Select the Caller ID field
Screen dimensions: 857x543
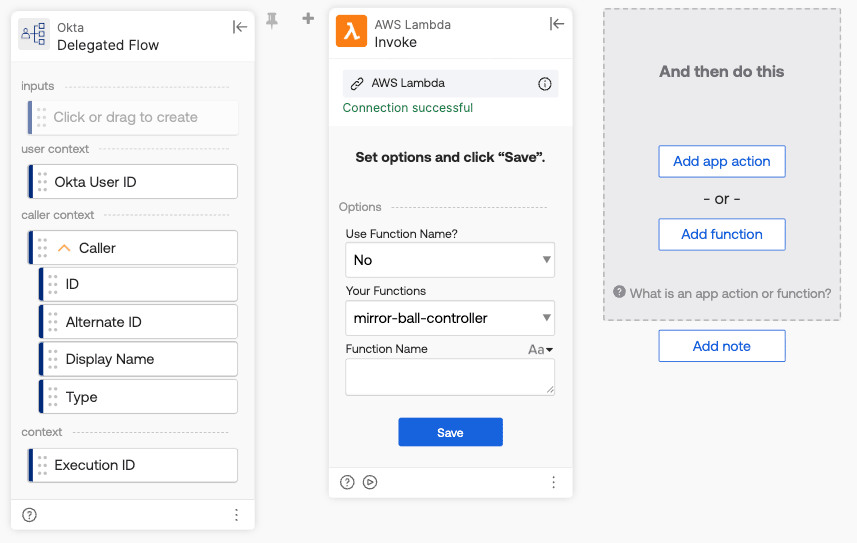[138, 284]
